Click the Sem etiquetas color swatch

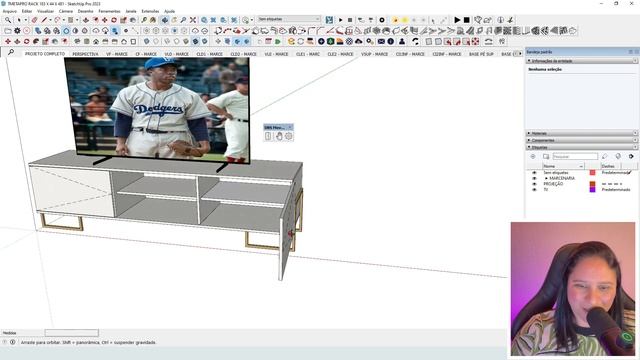pos(592,173)
